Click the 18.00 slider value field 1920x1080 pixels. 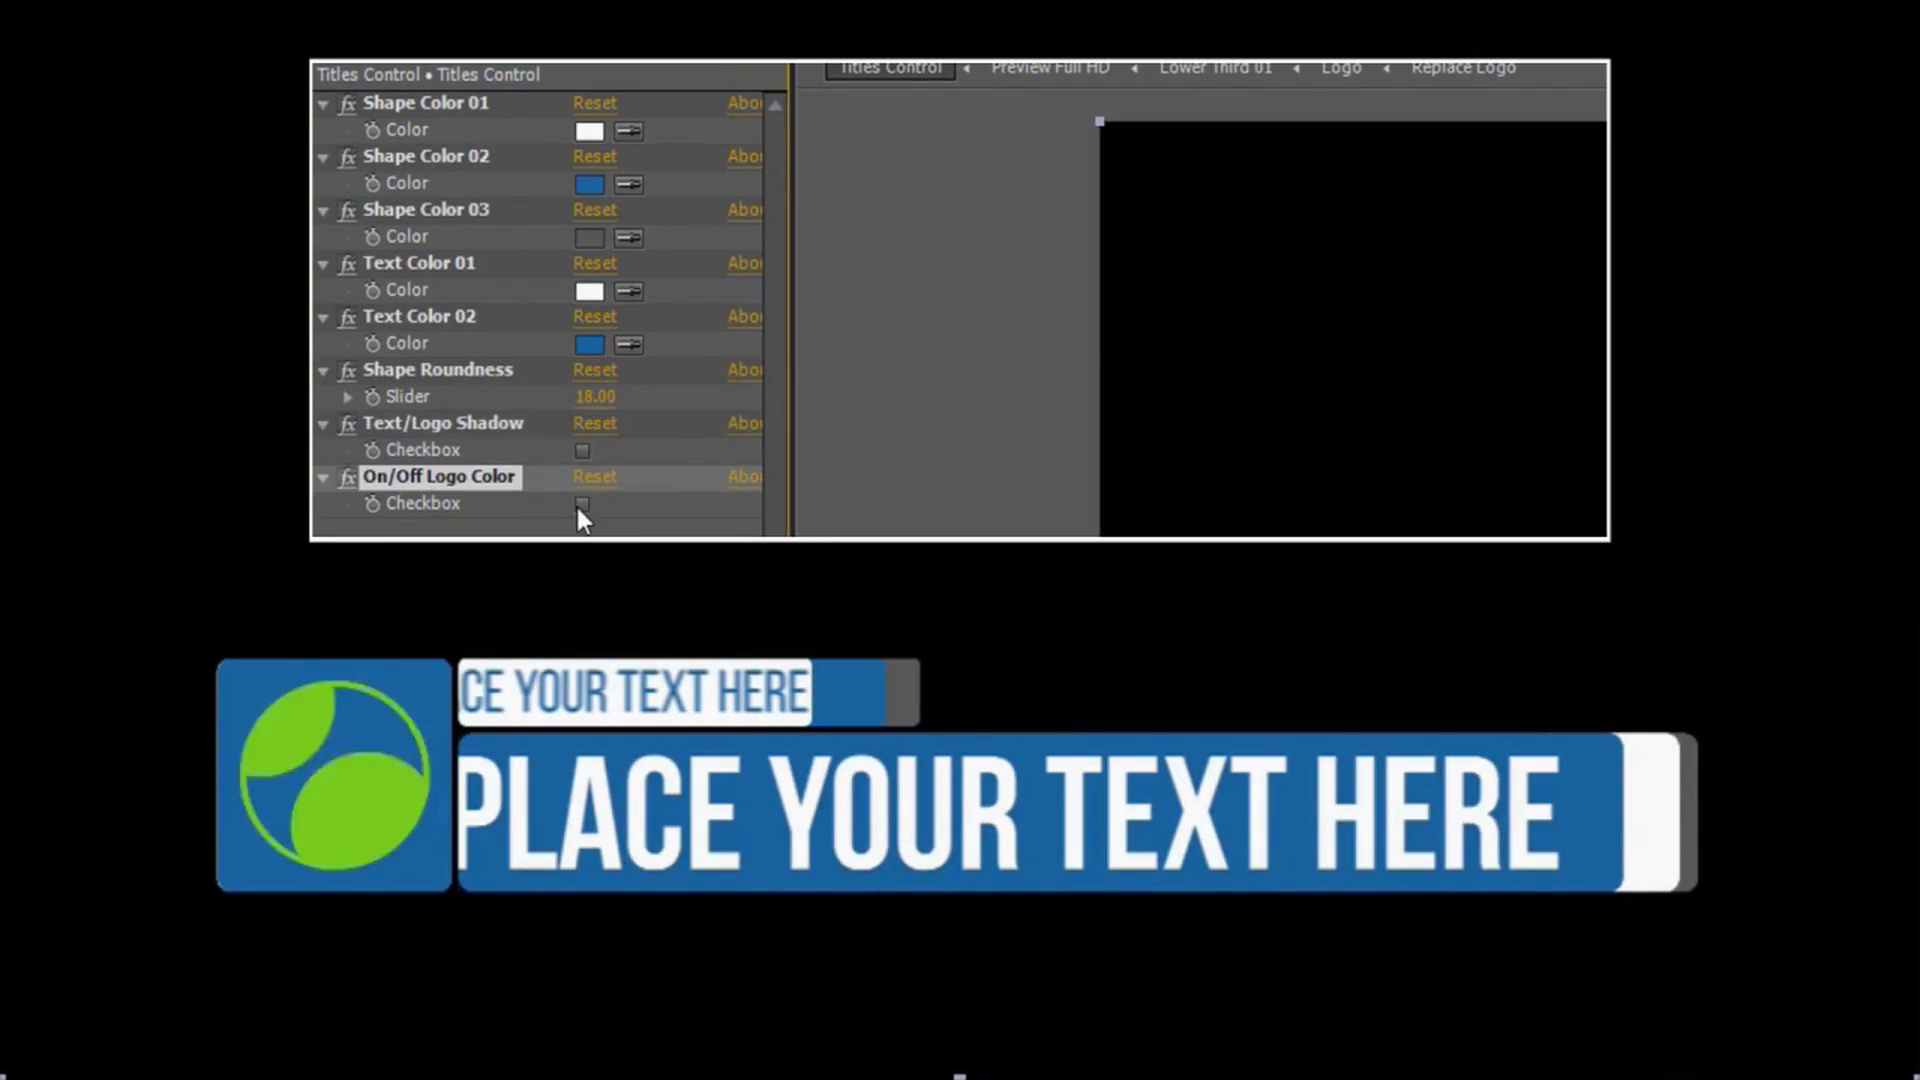click(594, 397)
